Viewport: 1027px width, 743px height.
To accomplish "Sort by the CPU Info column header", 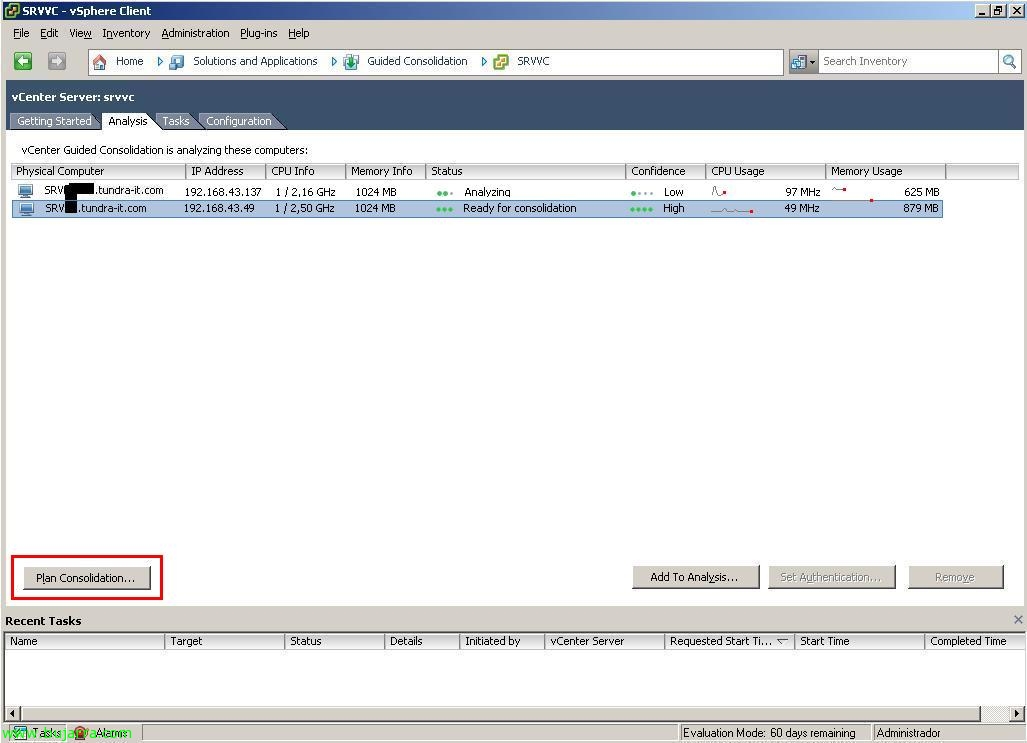I will click(x=305, y=171).
